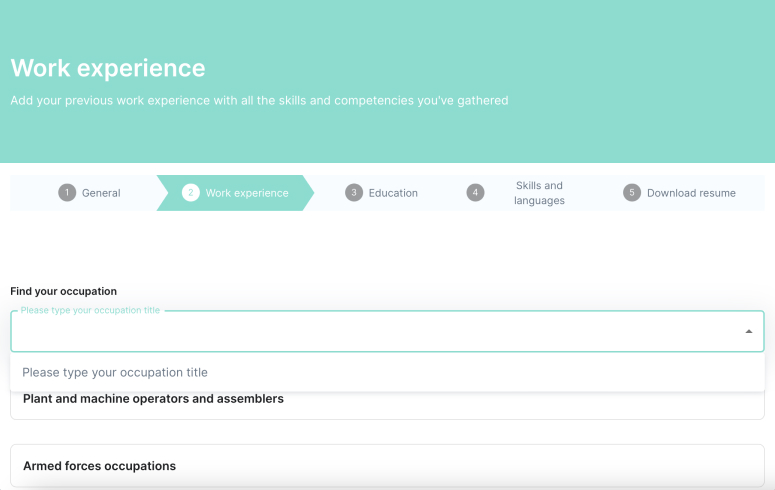
Task: Click the step 3 number circle
Action: (x=354, y=193)
